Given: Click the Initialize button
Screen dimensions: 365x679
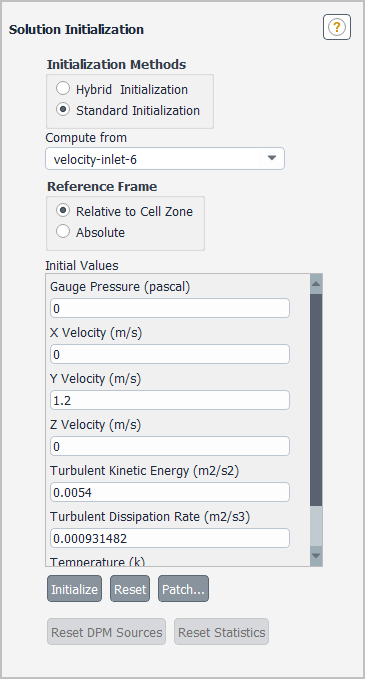Looking at the screenshot, I should click(x=74, y=588).
